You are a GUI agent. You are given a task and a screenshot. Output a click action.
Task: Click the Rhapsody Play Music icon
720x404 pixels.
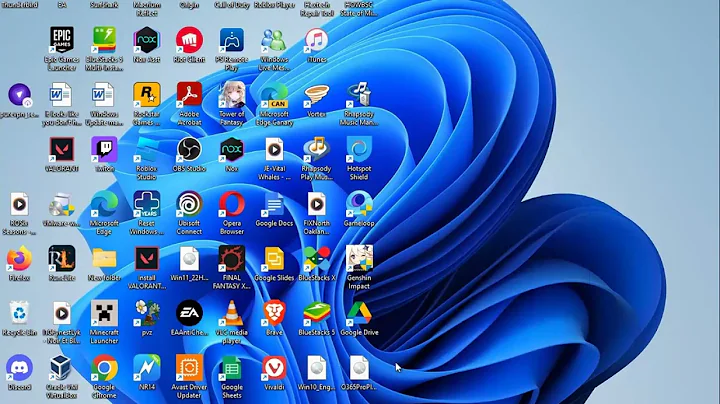pos(316,149)
